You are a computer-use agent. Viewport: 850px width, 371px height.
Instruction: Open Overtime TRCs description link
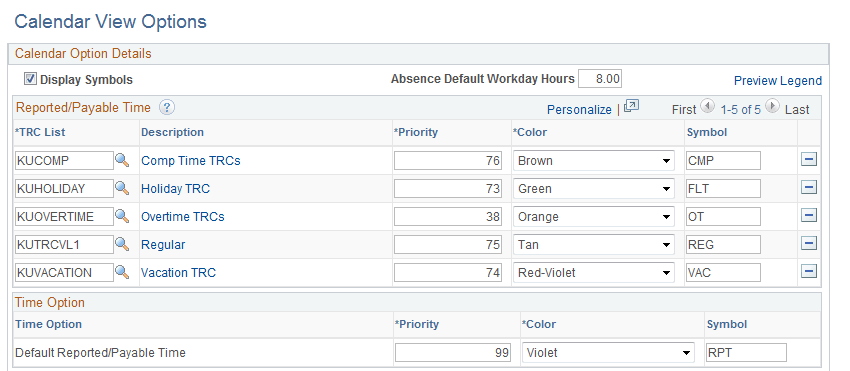(183, 217)
